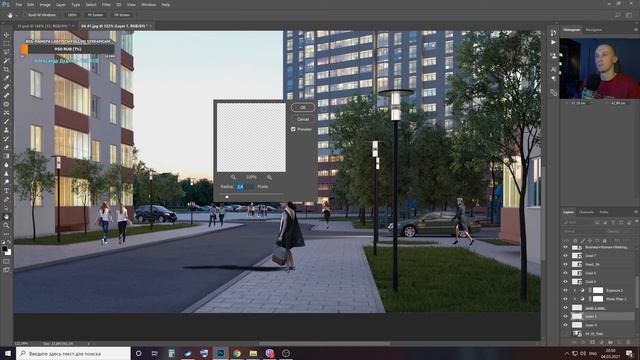This screenshot has width=640, height=360.
Task: Select the Blur tool
Action: 6,164
